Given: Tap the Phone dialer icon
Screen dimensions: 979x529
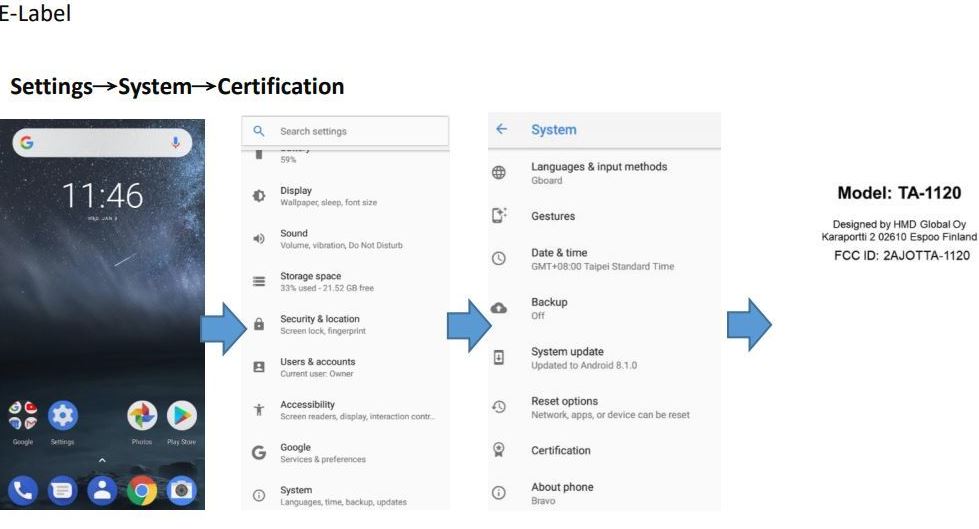Looking at the screenshot, I should [x=22, y=491].
